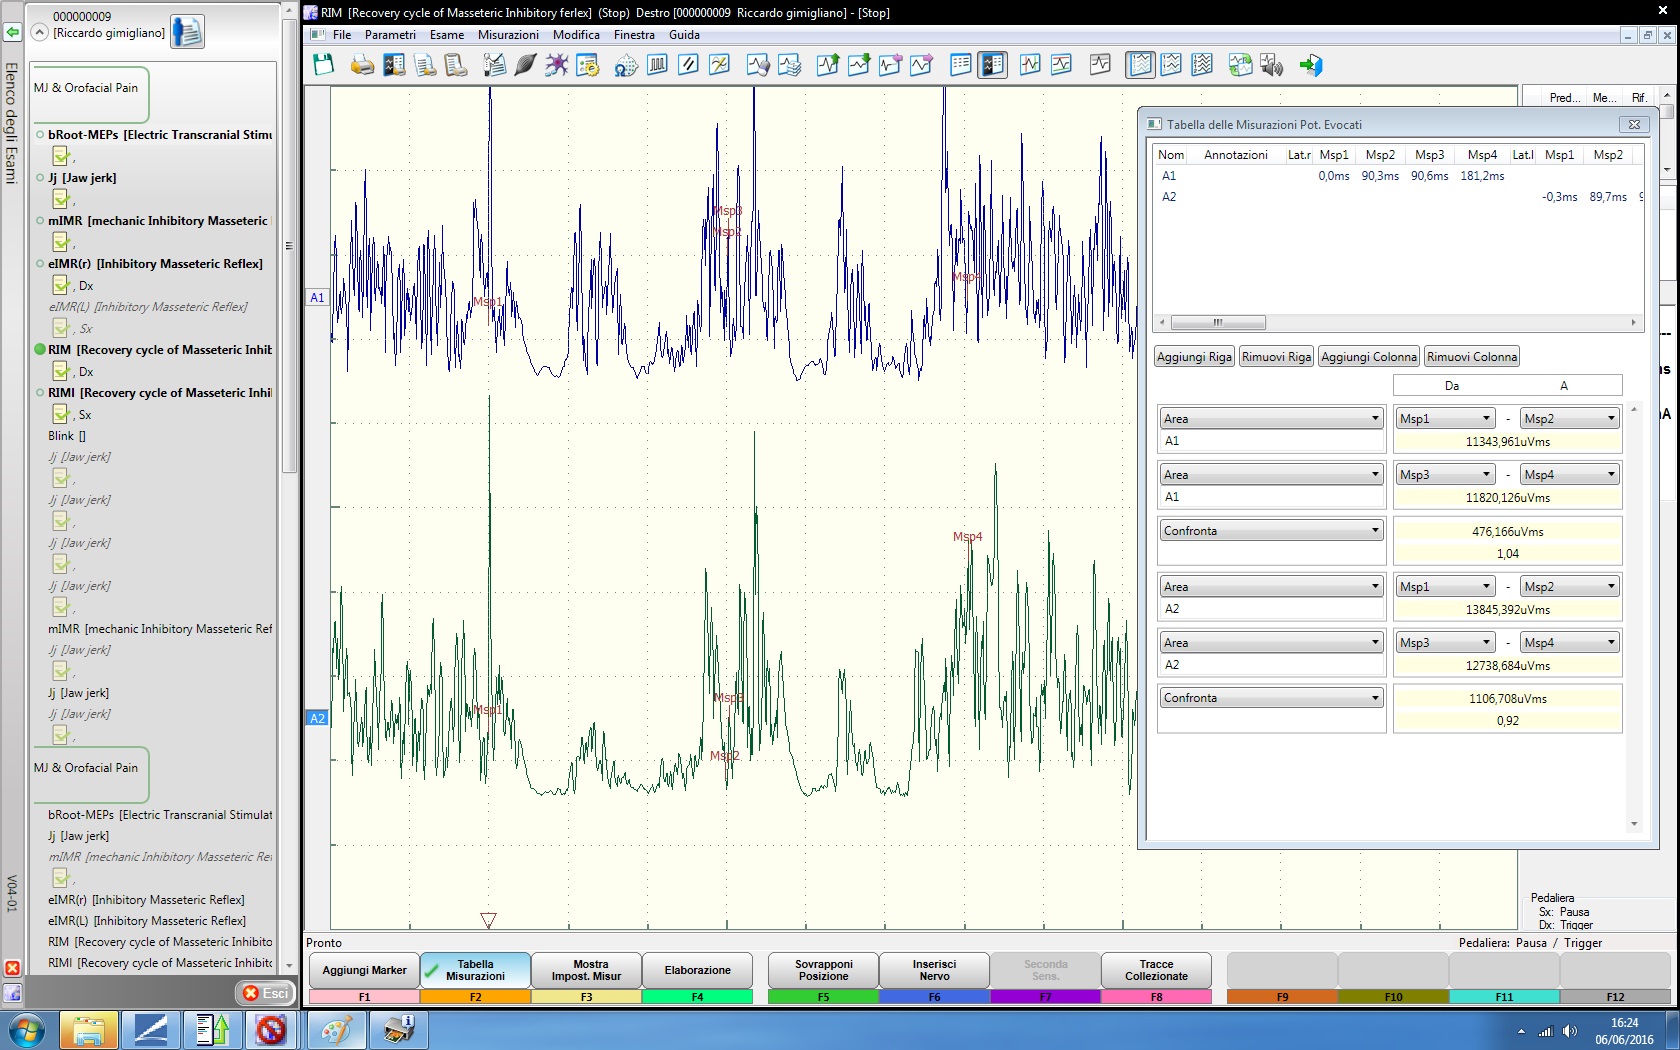
Task: Open the Parametri menu
Action: coord(390,35)
